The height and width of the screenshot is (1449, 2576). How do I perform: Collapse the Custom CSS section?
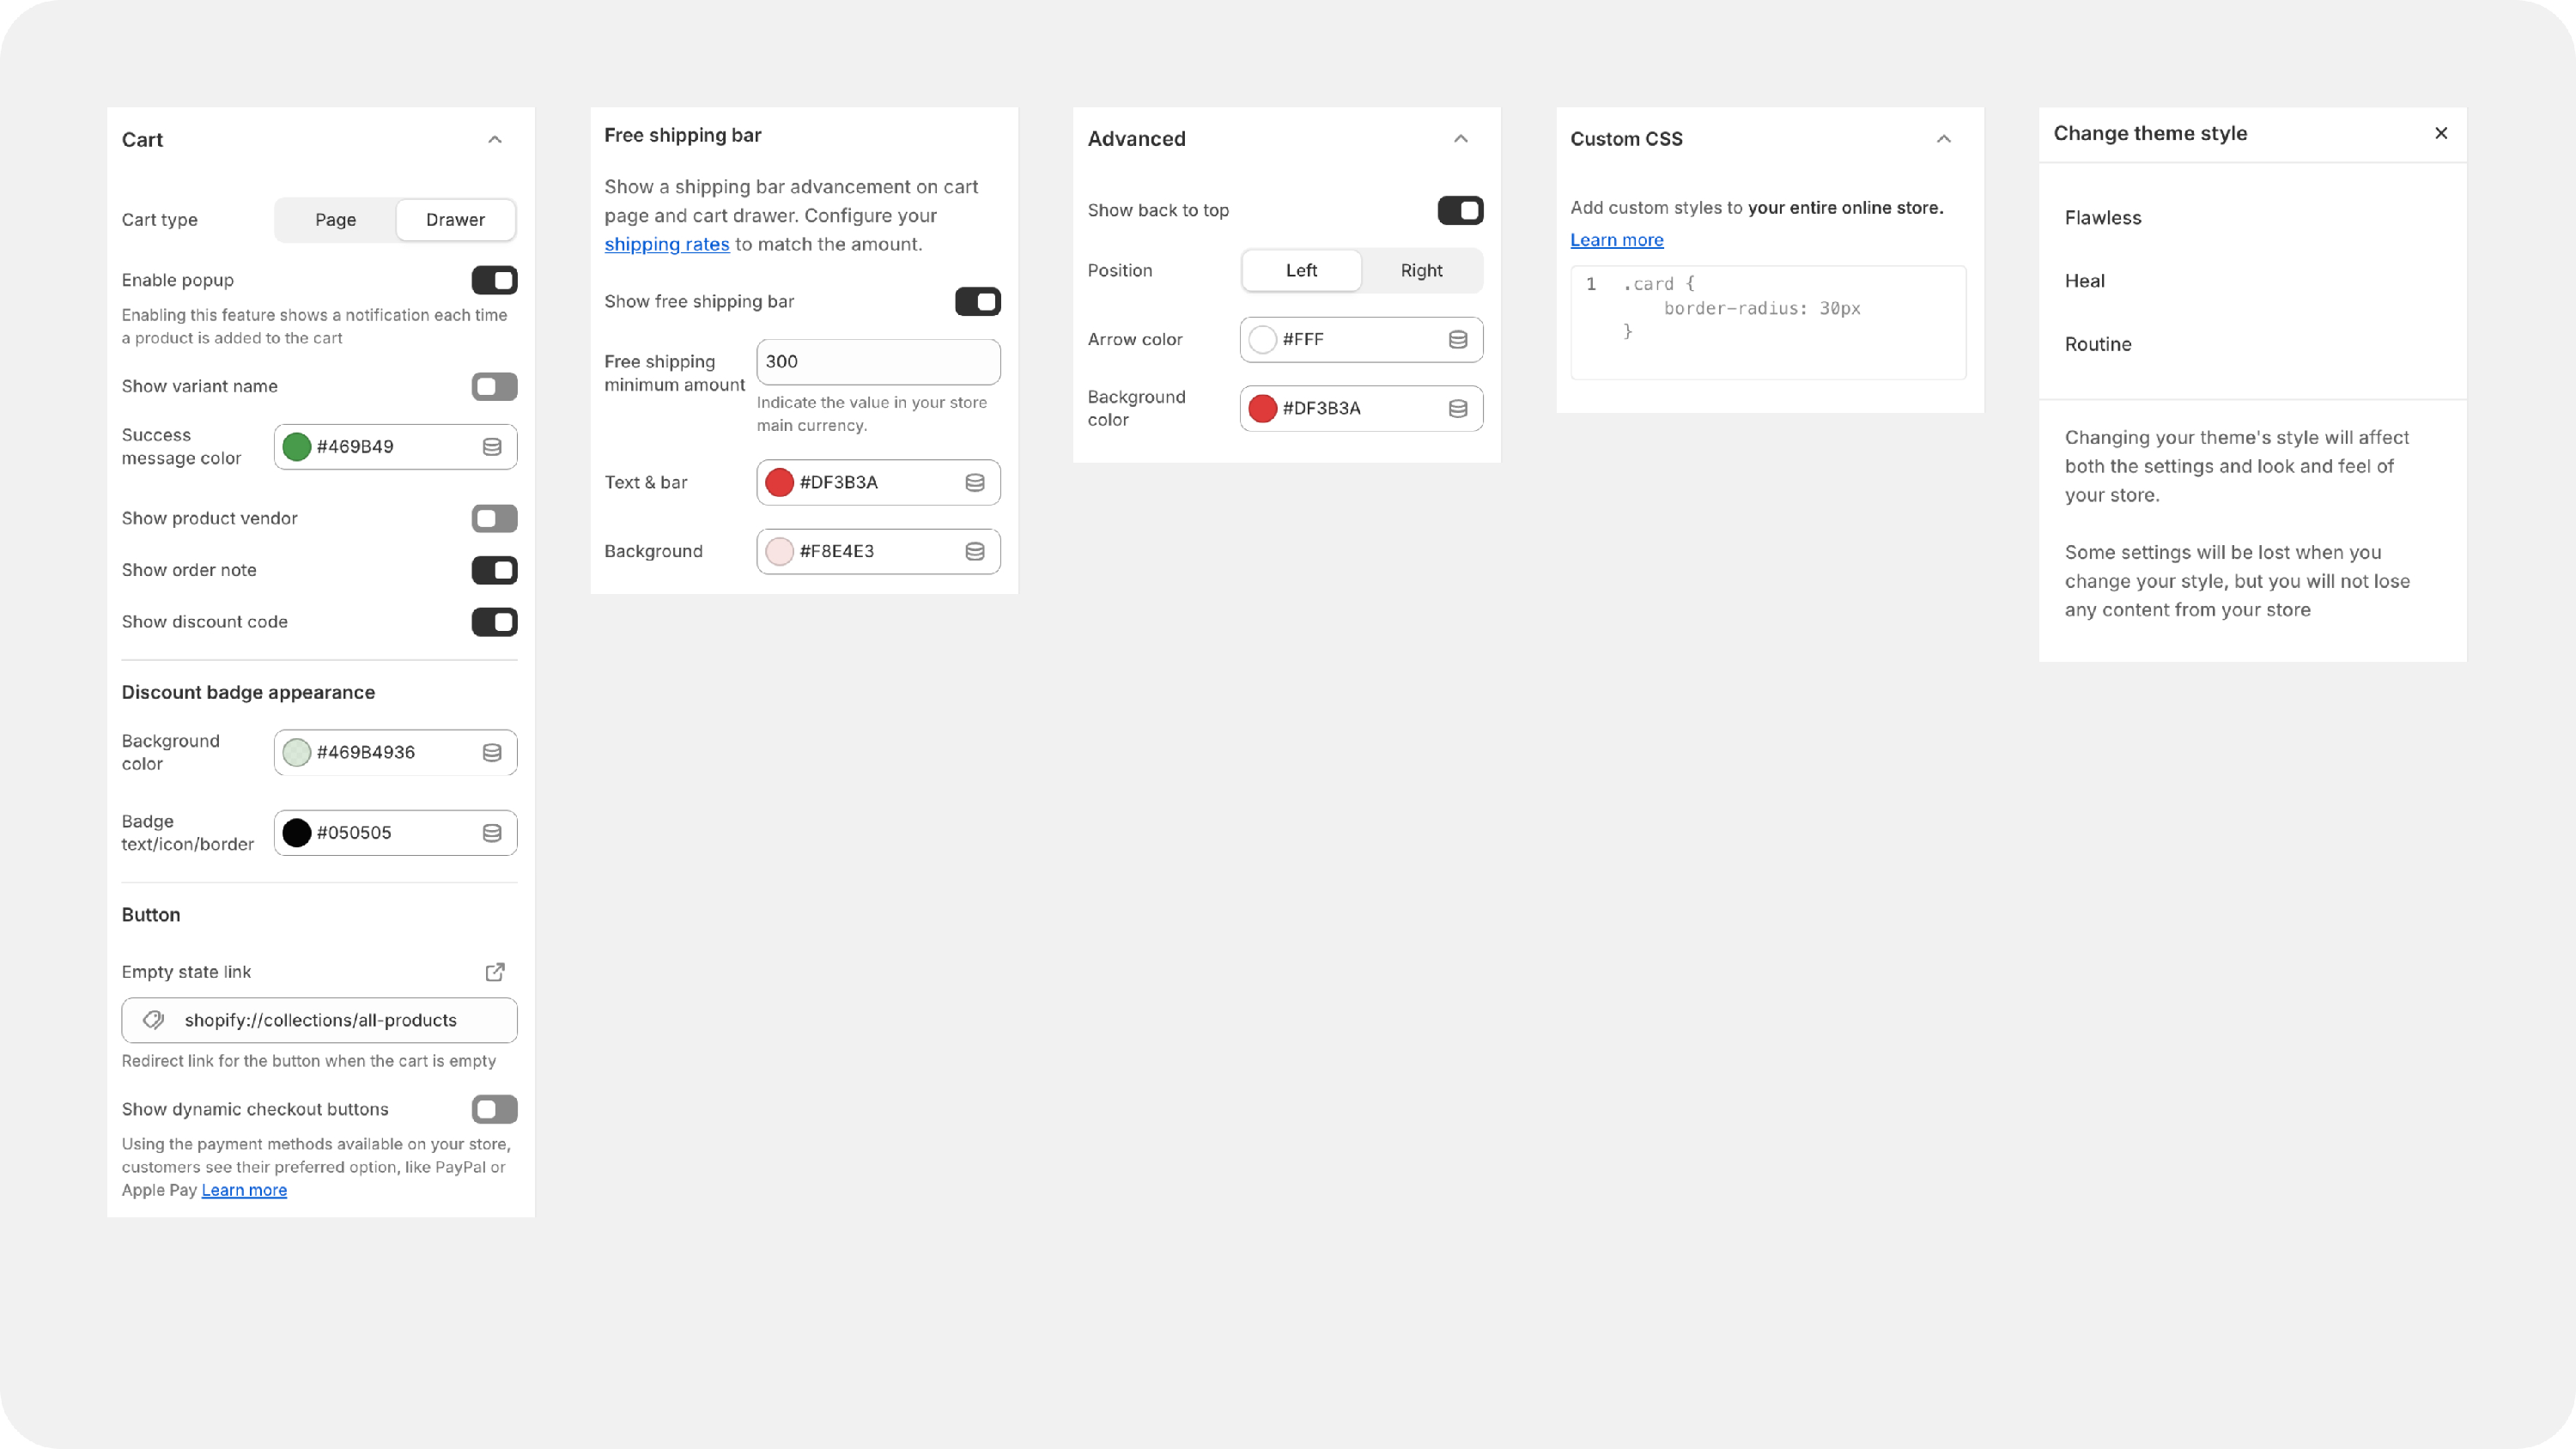pyautogui.click(x=1944, y=139)
